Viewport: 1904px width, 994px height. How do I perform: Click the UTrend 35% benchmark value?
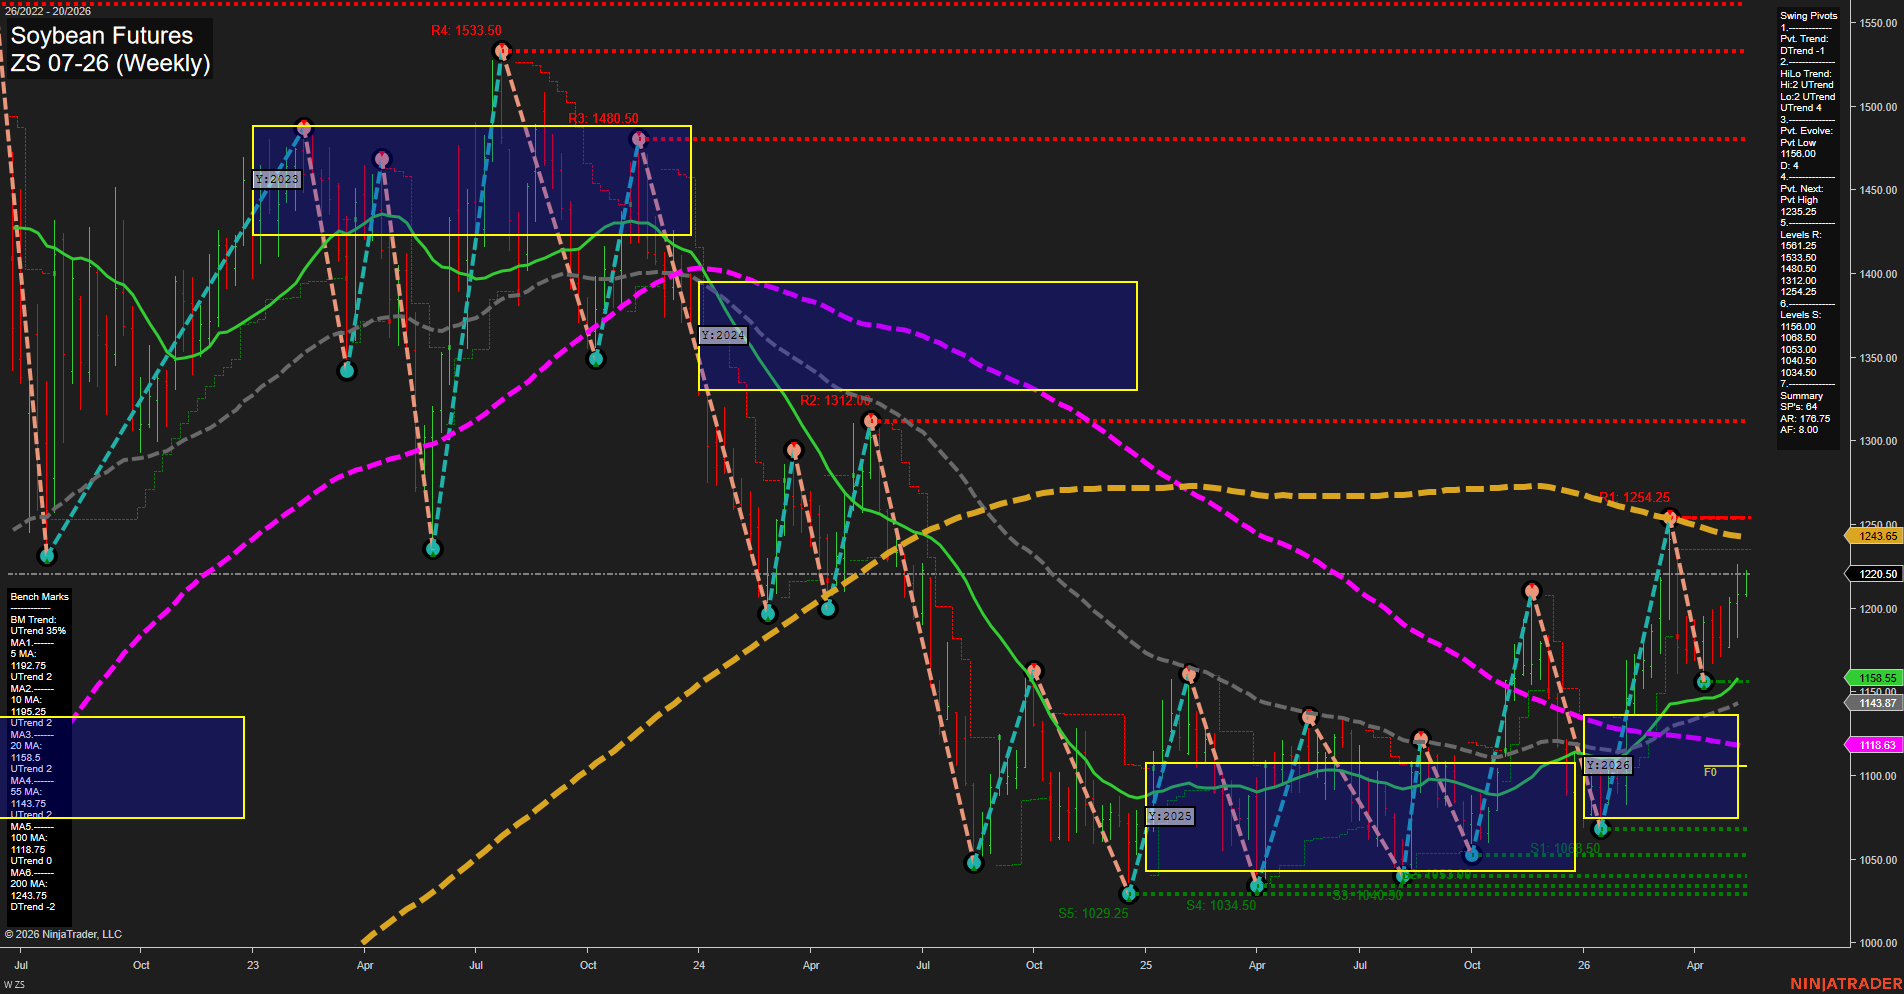38,631
